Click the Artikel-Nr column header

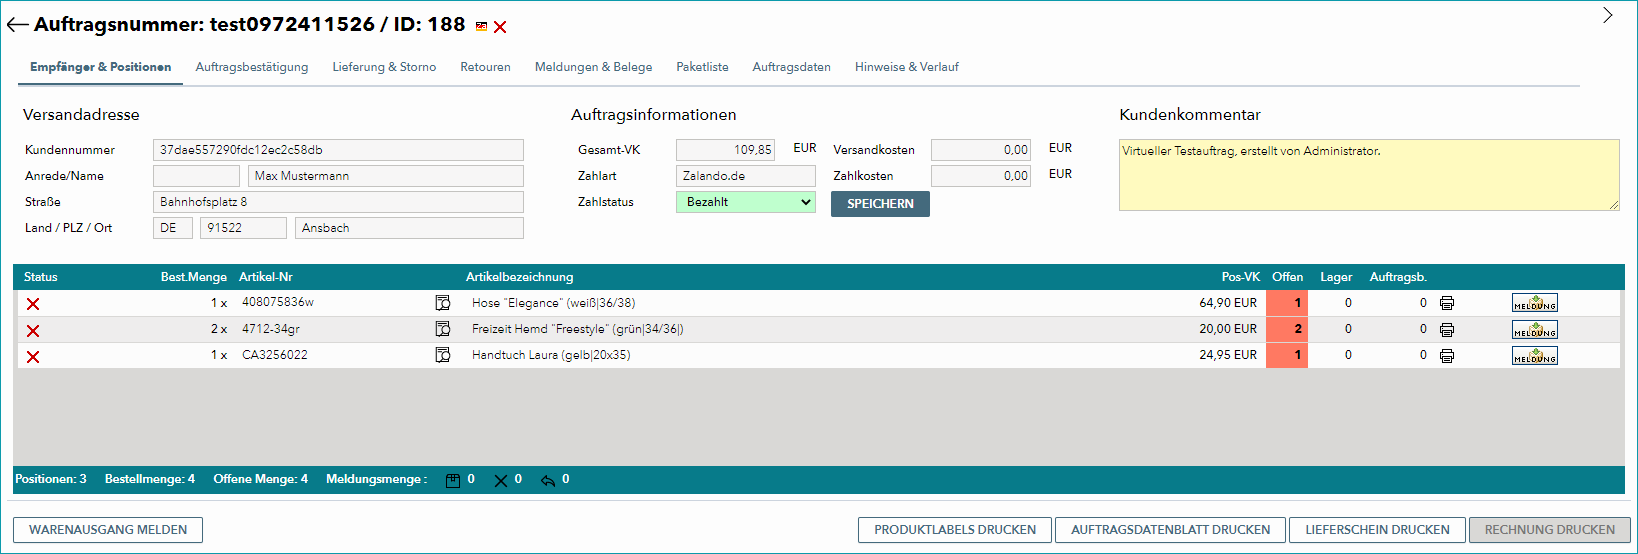(x=266, y=277)
